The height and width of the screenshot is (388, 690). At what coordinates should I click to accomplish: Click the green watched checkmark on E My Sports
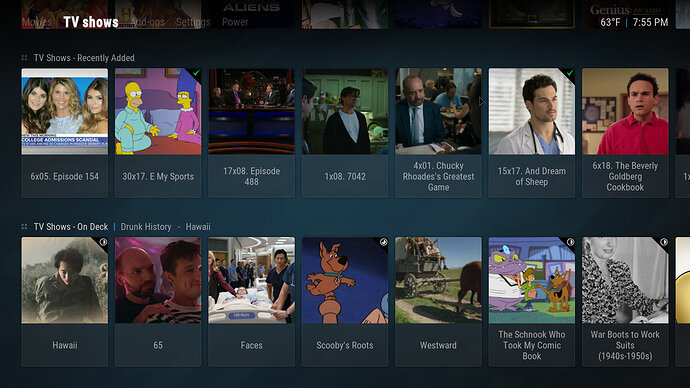(x=196, y=73)
